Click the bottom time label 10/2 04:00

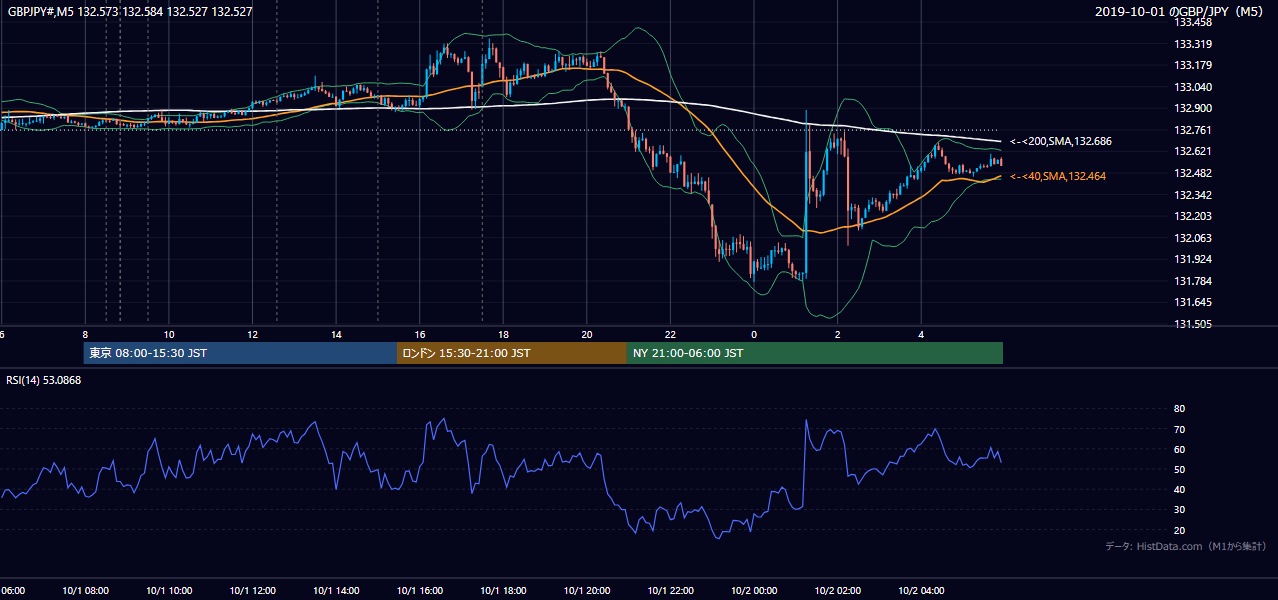pos(921,591)
